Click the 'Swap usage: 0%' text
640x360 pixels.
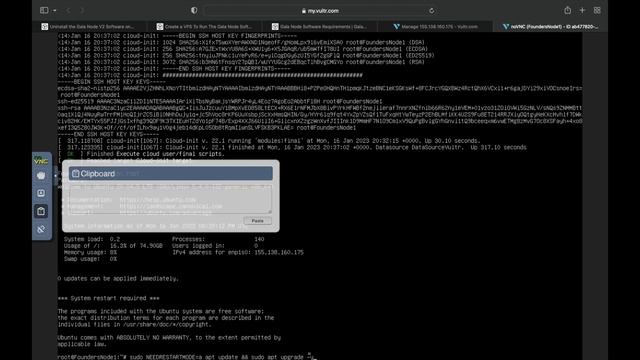[90, 259]
